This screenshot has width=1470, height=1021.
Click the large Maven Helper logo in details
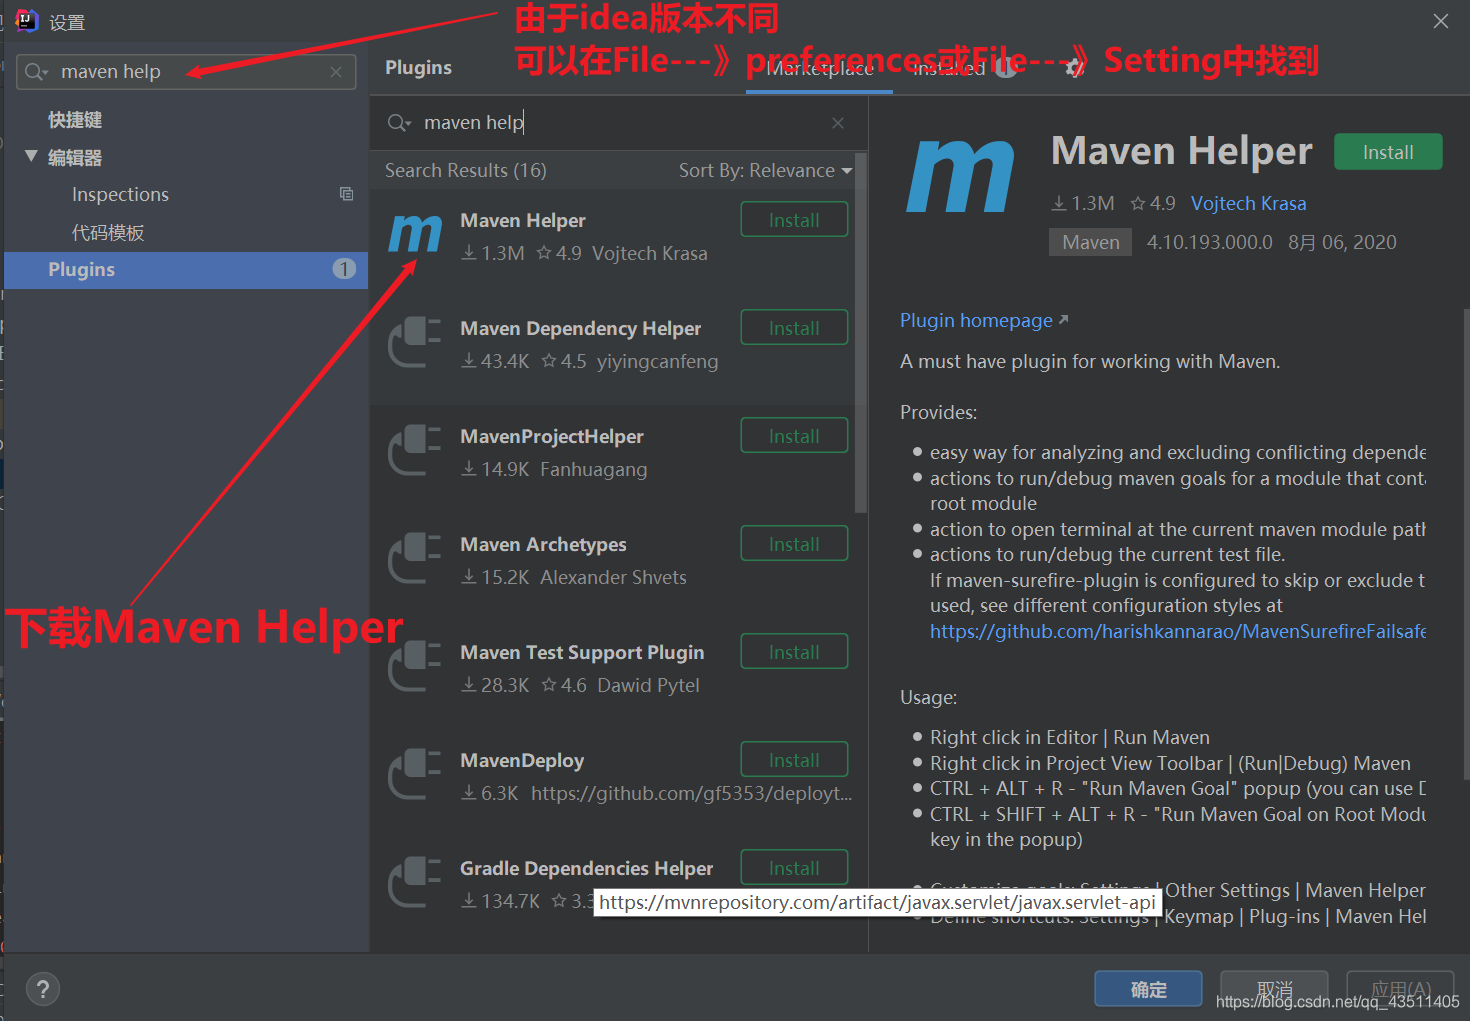(960, 176)
